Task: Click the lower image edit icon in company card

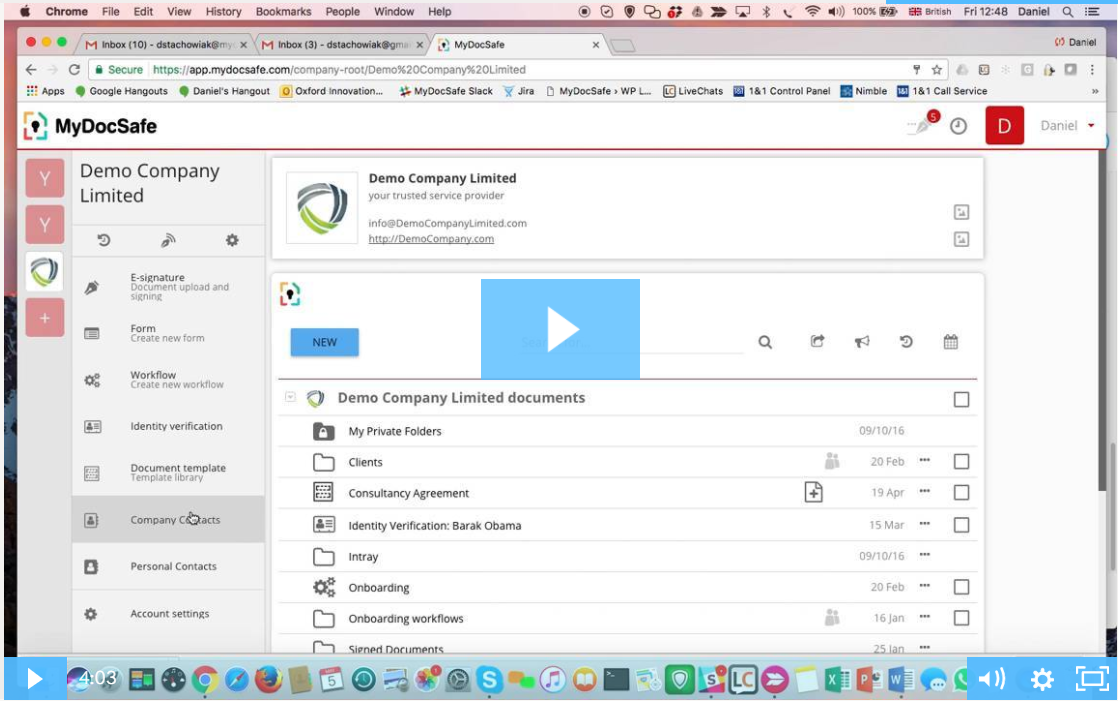Action: (x=961, y=240)
